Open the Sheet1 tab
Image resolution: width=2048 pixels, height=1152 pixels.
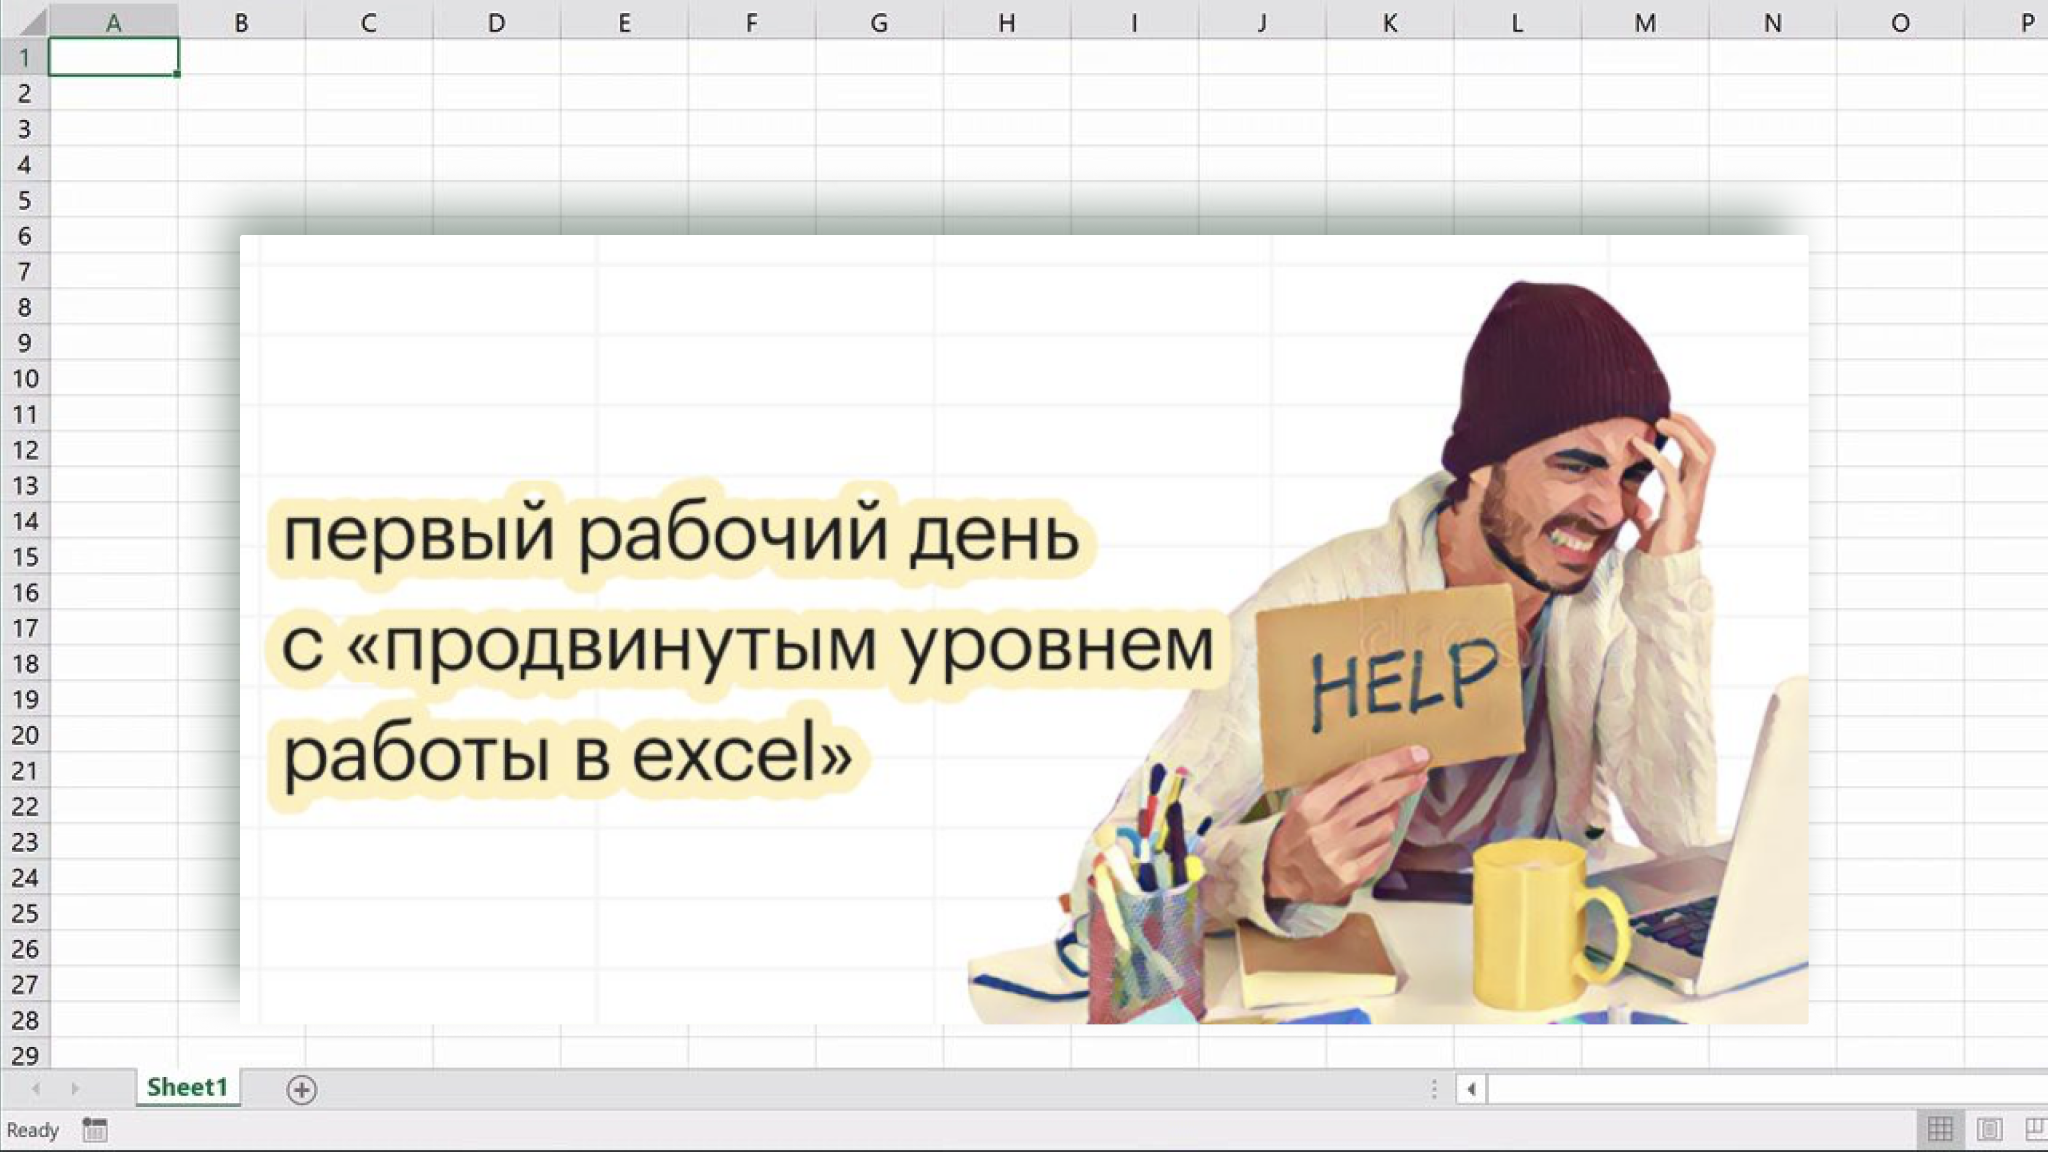tap(187, 1087)
